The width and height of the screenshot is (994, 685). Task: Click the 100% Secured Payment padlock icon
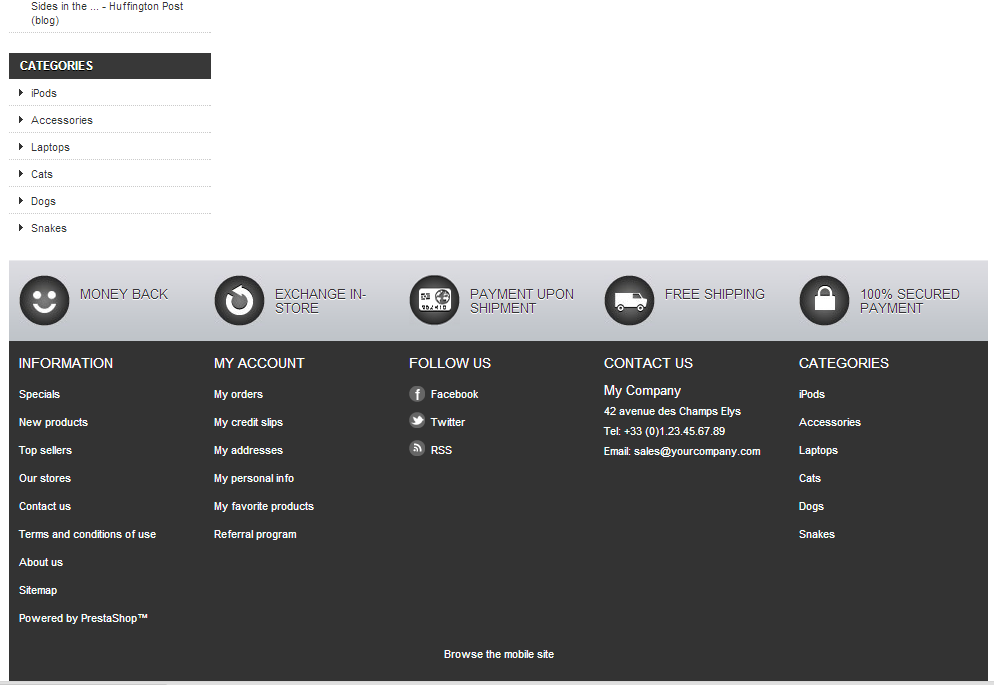824,300
